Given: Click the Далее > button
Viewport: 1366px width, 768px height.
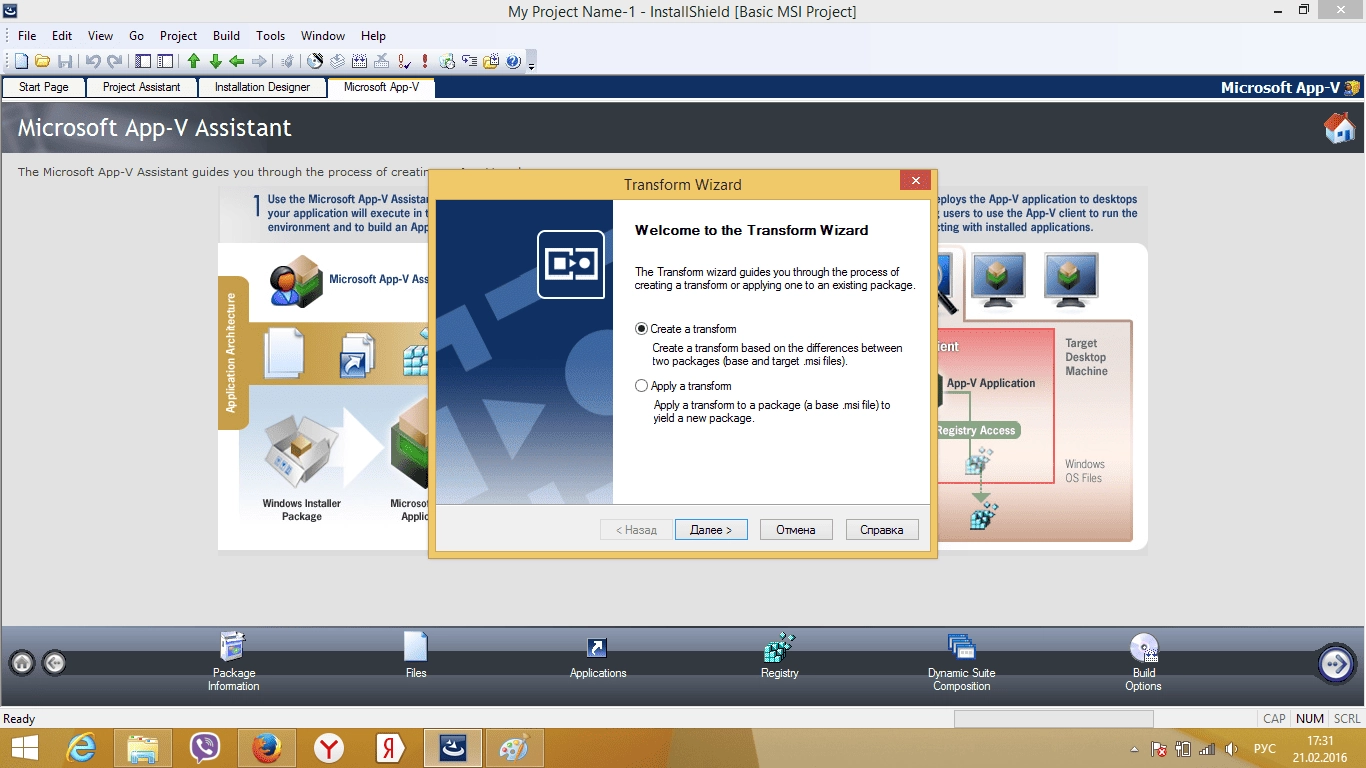Looking at the screenshot, I should pyautogui.click(x=711, y=530).
